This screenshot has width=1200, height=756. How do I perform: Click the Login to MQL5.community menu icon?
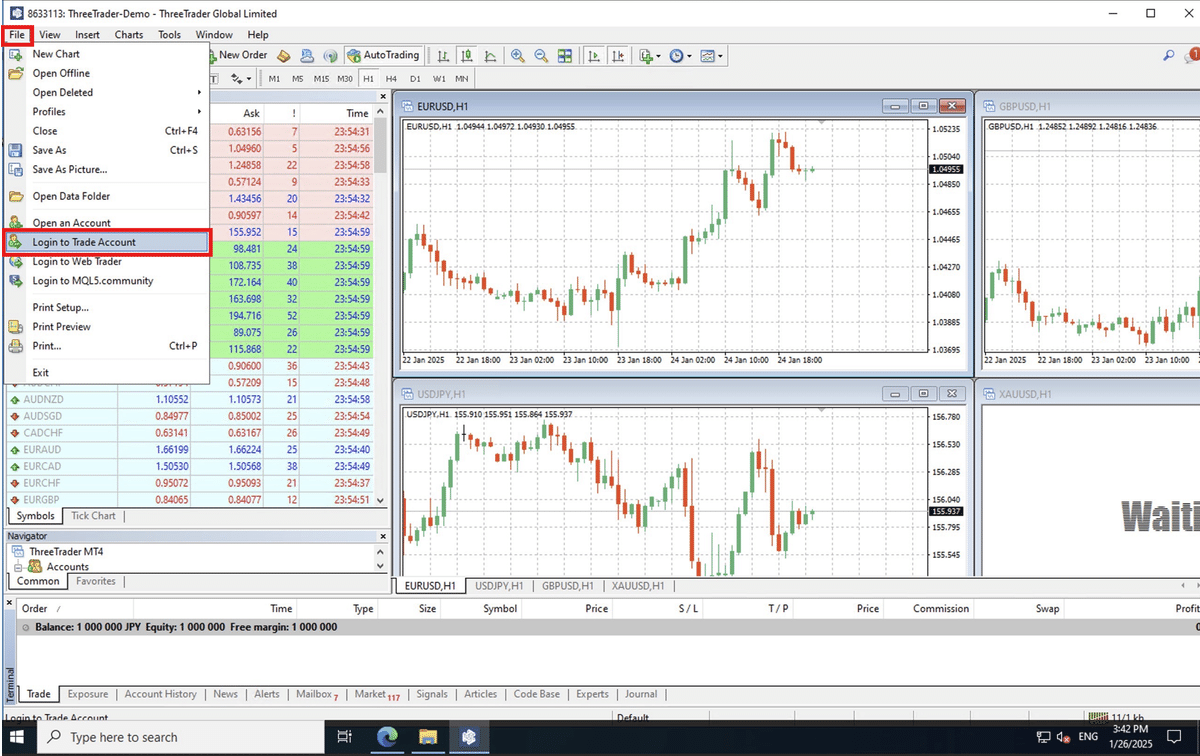tap(16, 281)
